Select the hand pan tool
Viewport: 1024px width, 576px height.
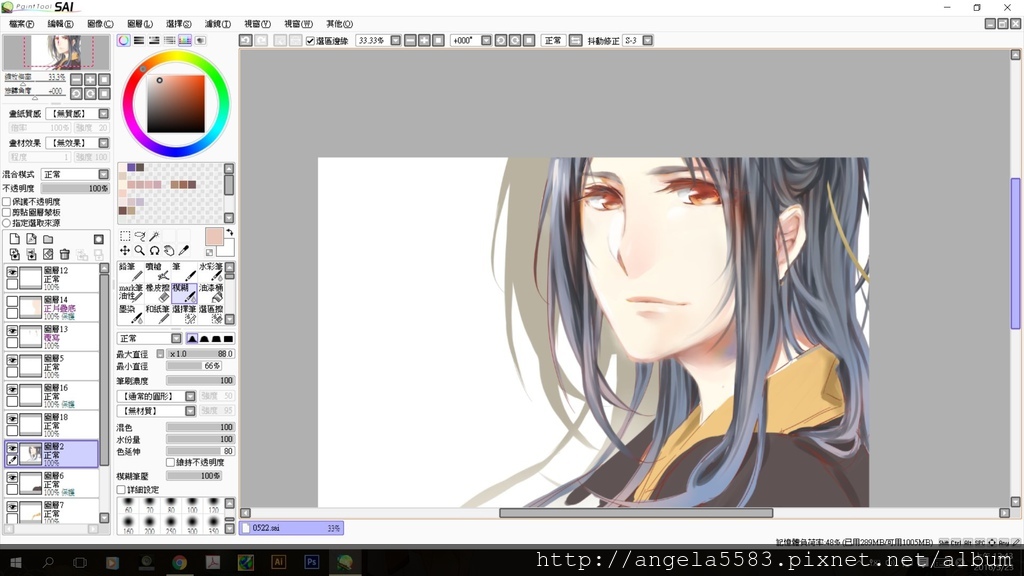tap(169, 250)
